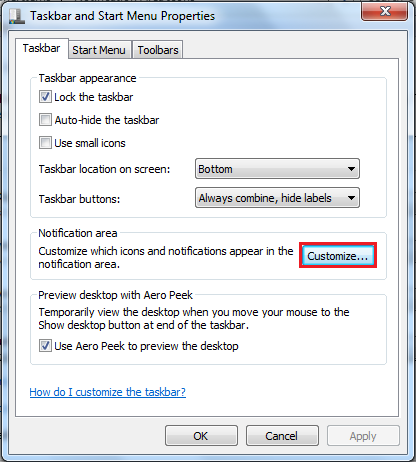Switch to the Start Menu tab
The height and width of the screenshot is (462, 416).
(x=99, y=50)
